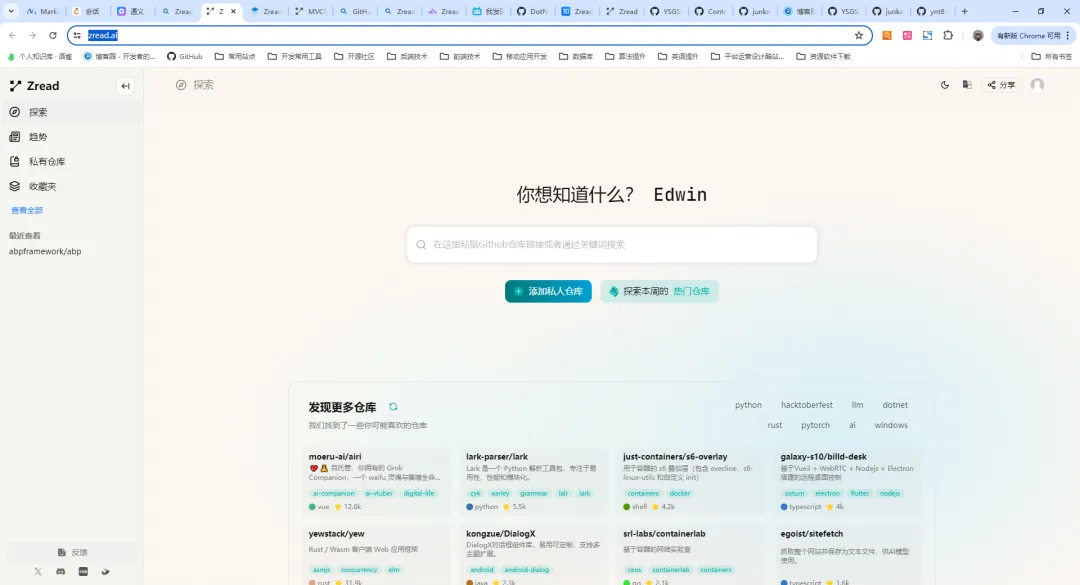Click the 查看全部 link in sidebar

point(27,210)
